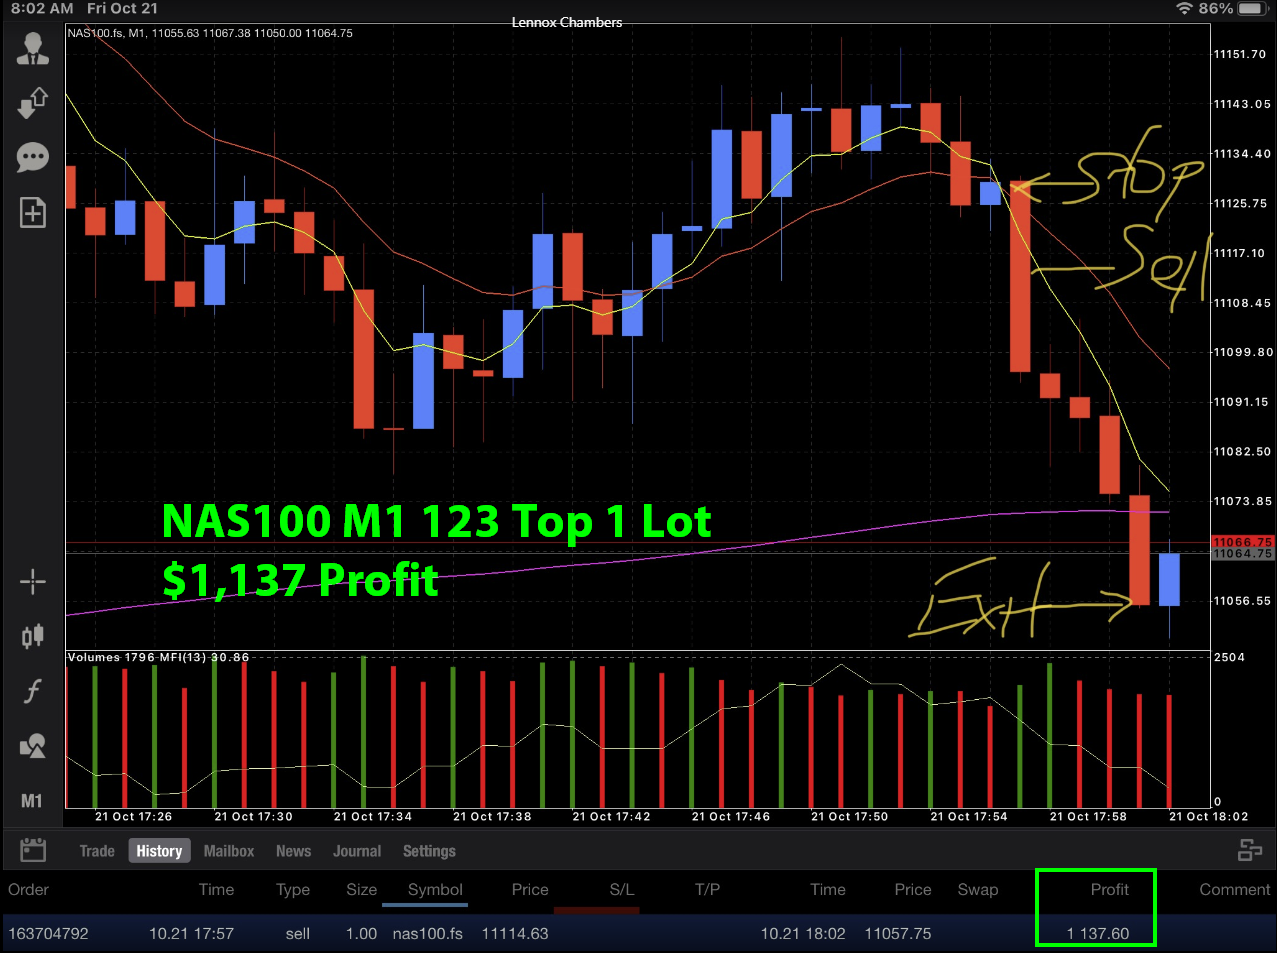Sort by open Time column header
This screenshot has width=1277, height=953.
[x=216, y=889]
